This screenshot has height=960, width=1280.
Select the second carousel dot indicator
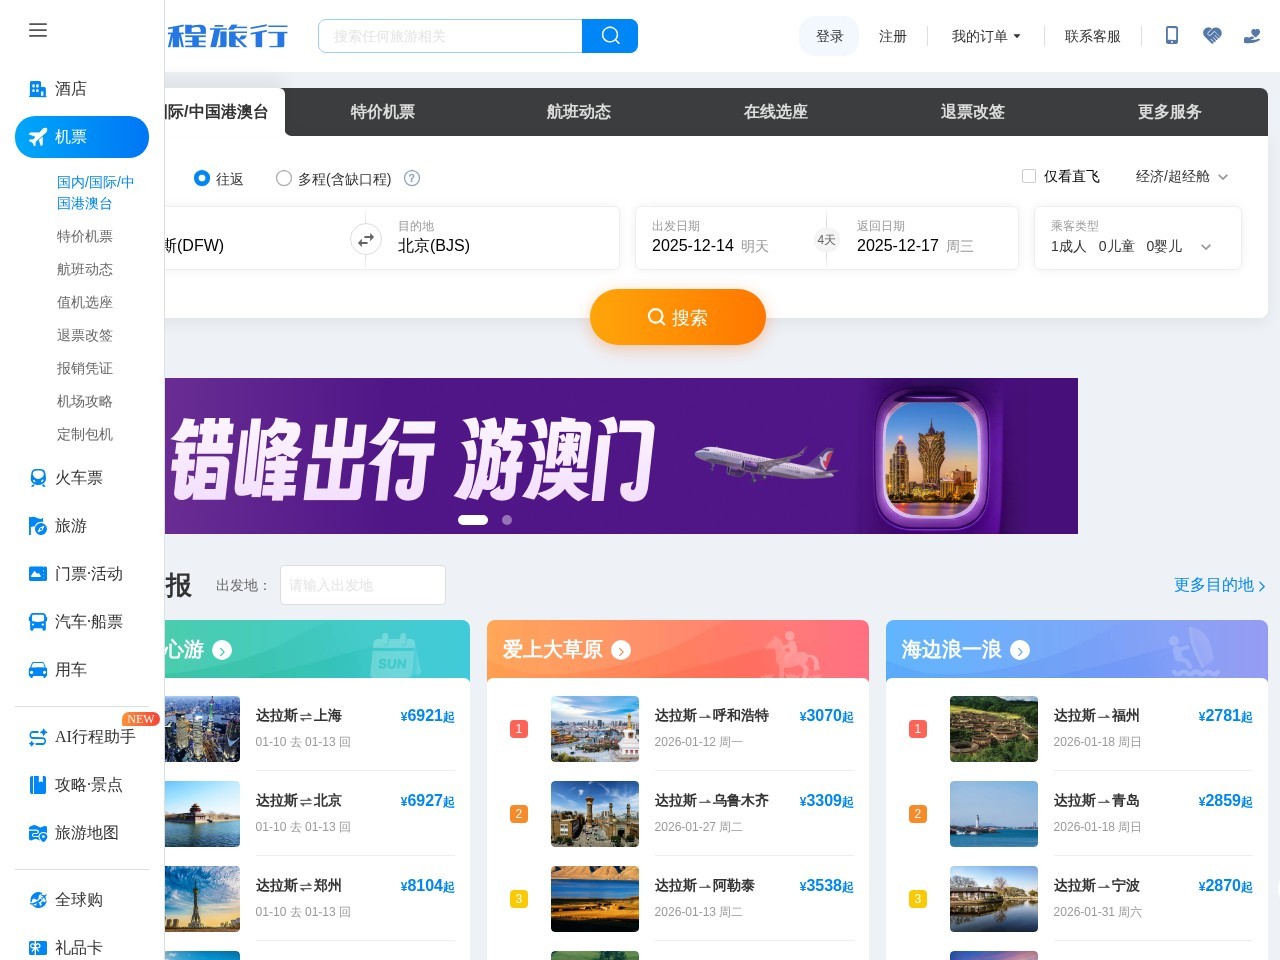pos(507,520)
